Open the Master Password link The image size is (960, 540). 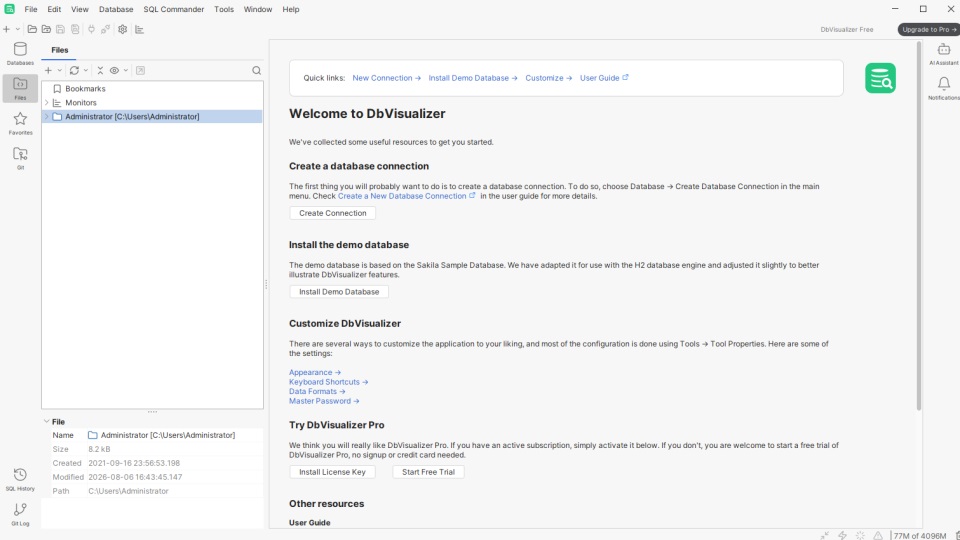tap(324, 401)
